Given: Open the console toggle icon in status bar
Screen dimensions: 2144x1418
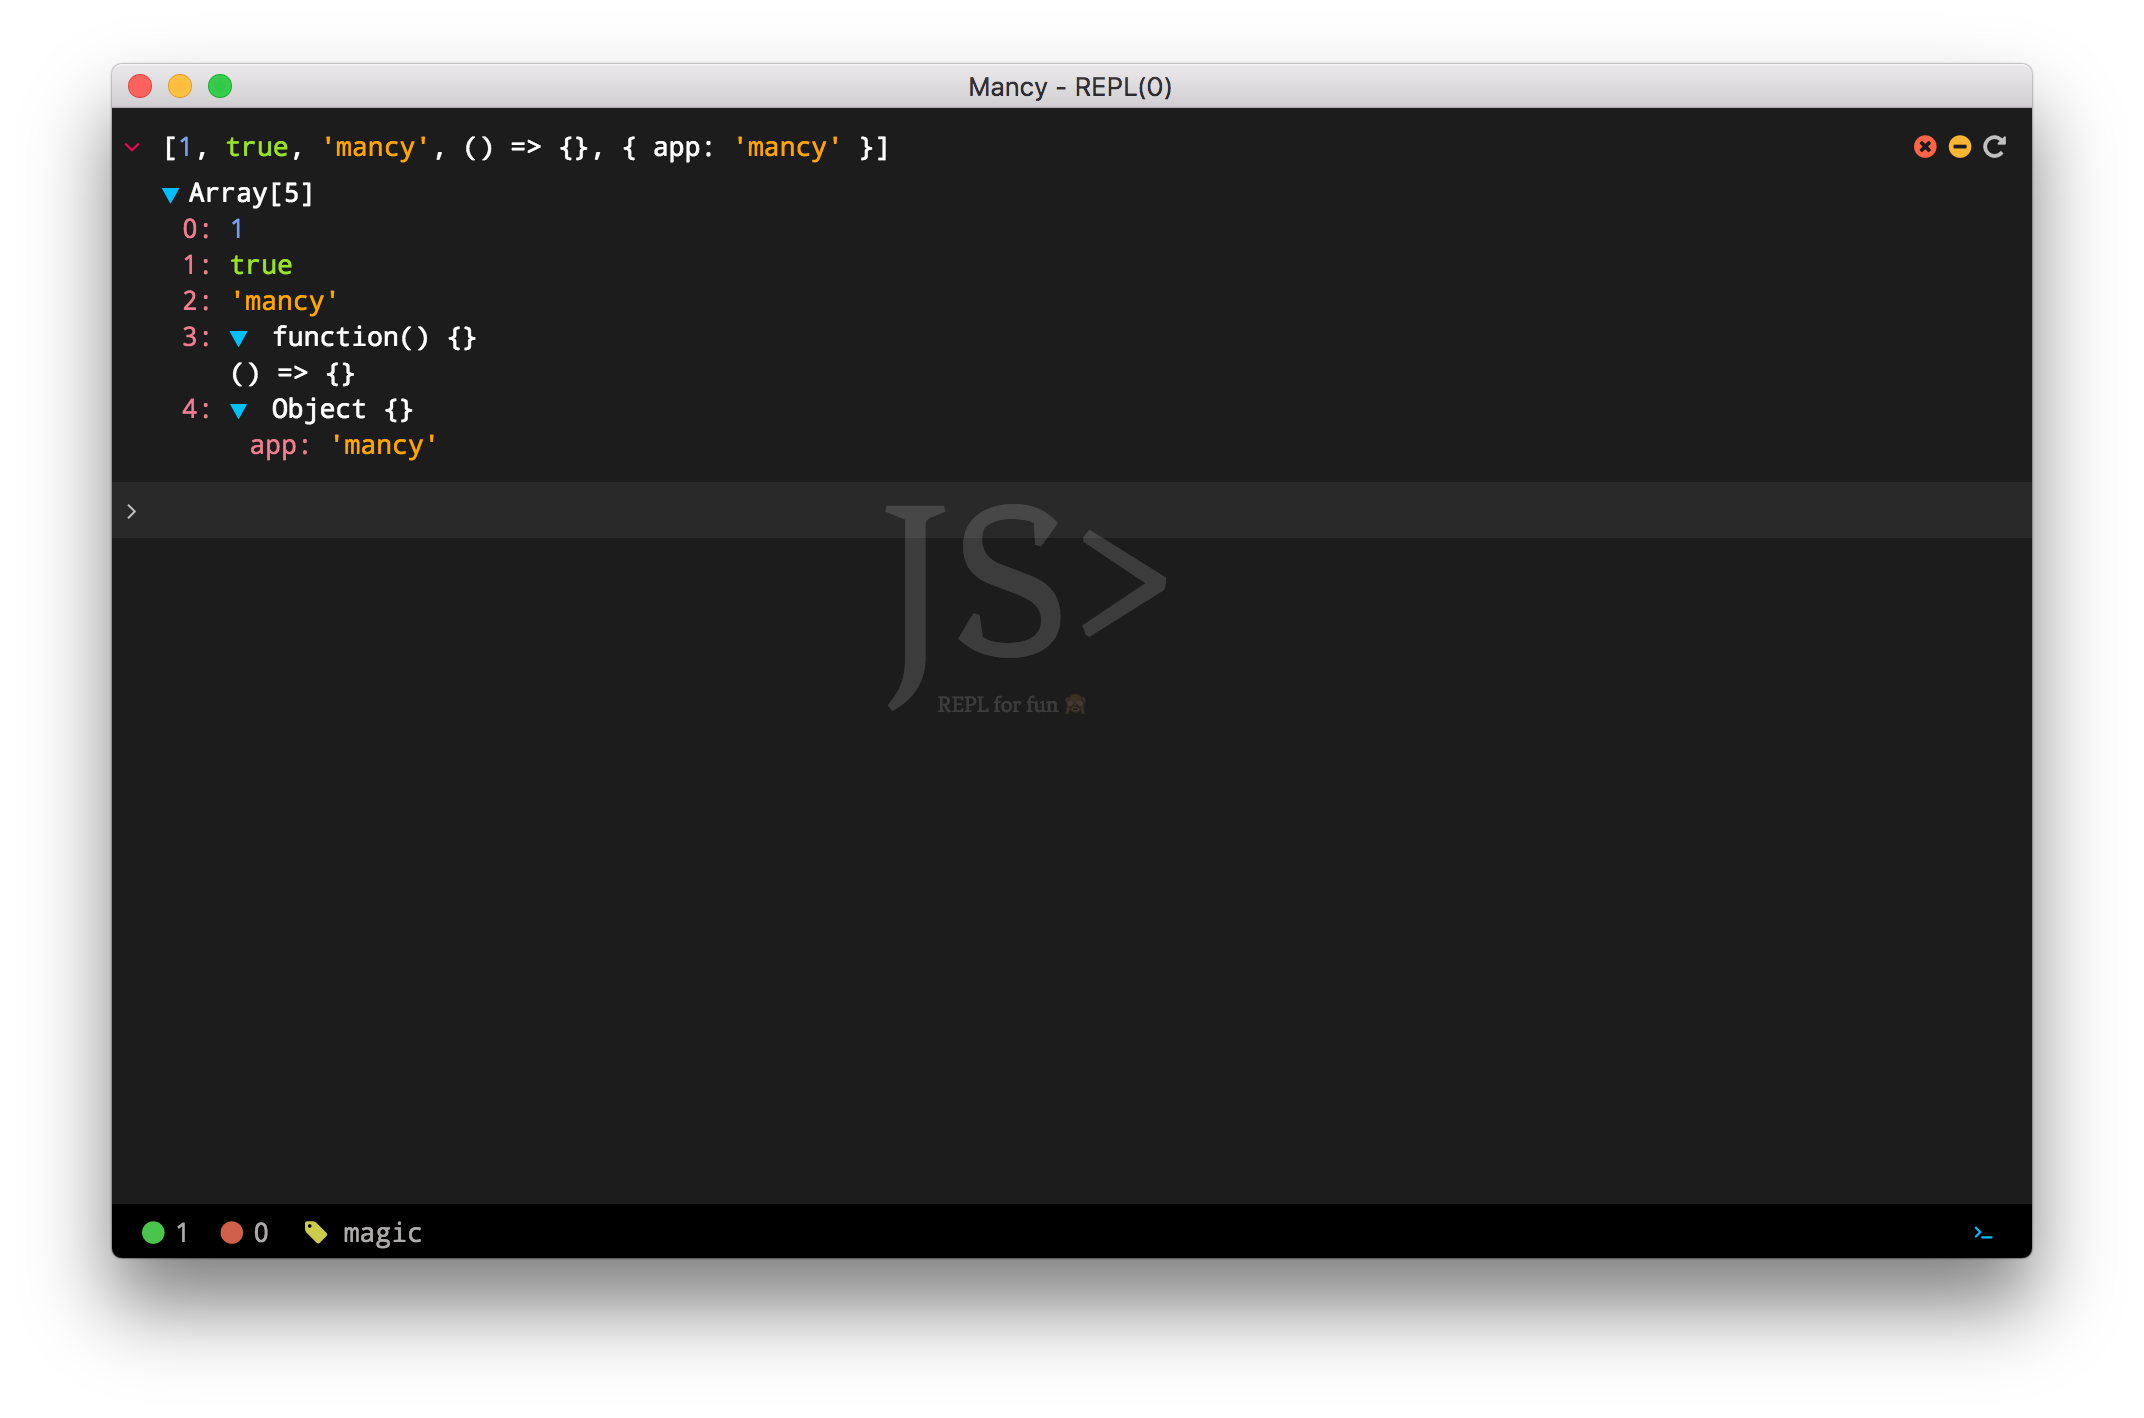Looking at the screenshot, I should point(1983,1233).
